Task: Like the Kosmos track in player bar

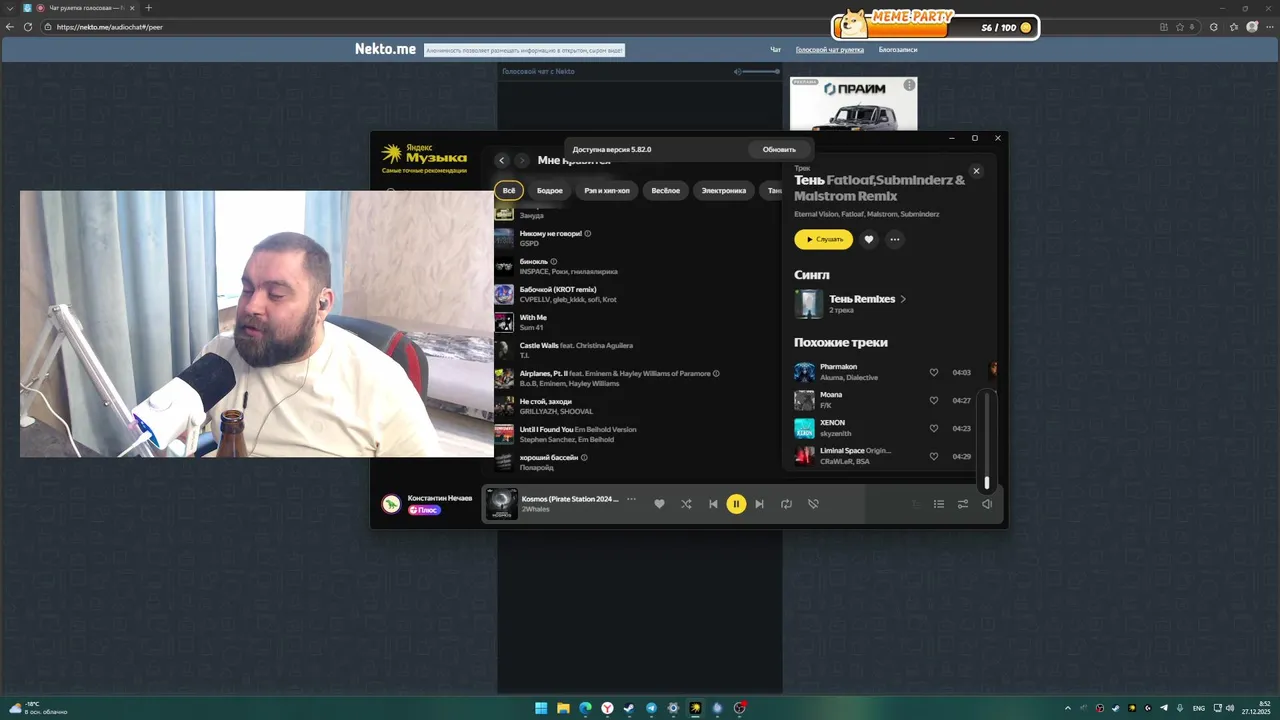Action: click(x=659, y=504)
